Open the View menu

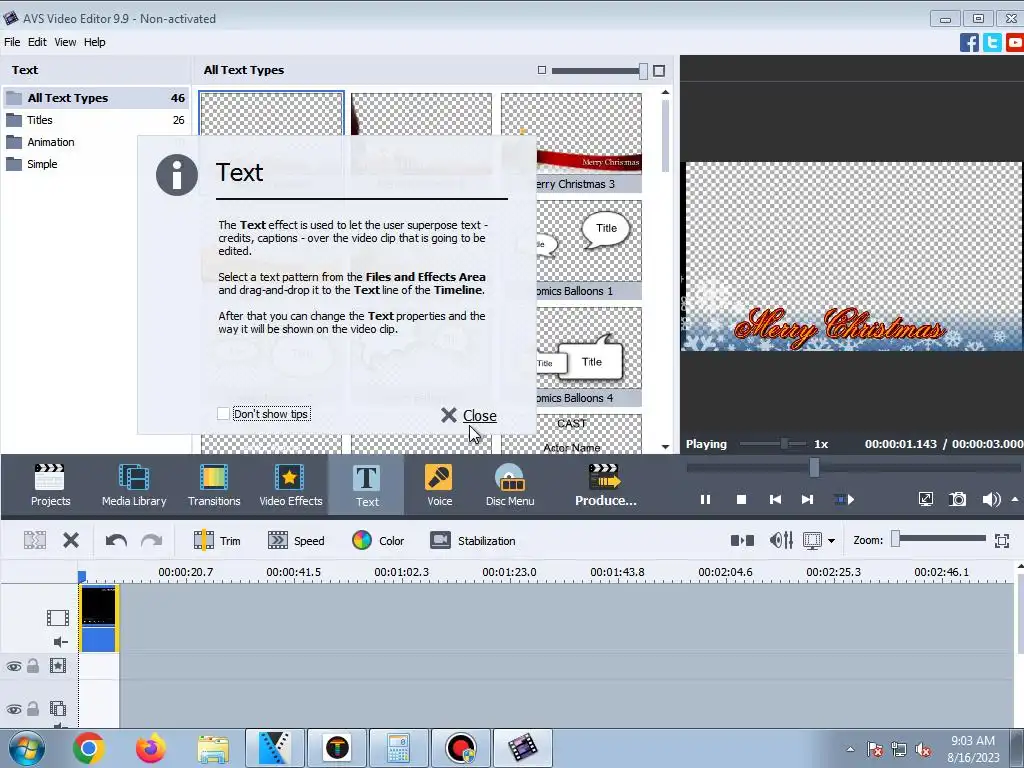coord(65,42)
